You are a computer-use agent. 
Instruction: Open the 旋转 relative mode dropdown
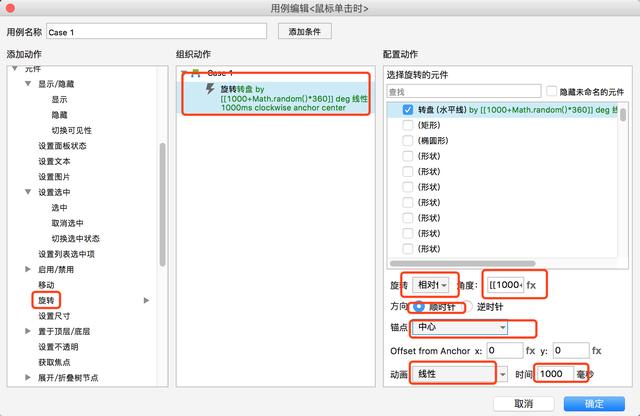point(431,285)
